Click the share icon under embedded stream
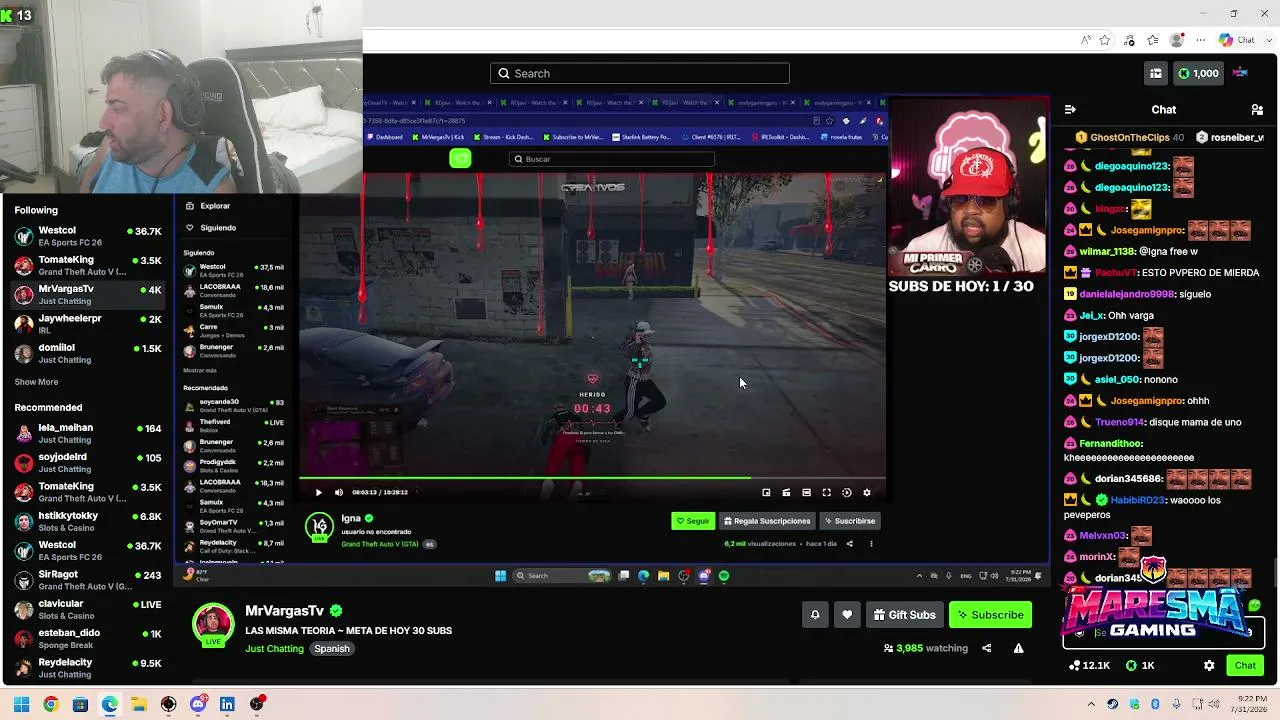 pos(849,544)
